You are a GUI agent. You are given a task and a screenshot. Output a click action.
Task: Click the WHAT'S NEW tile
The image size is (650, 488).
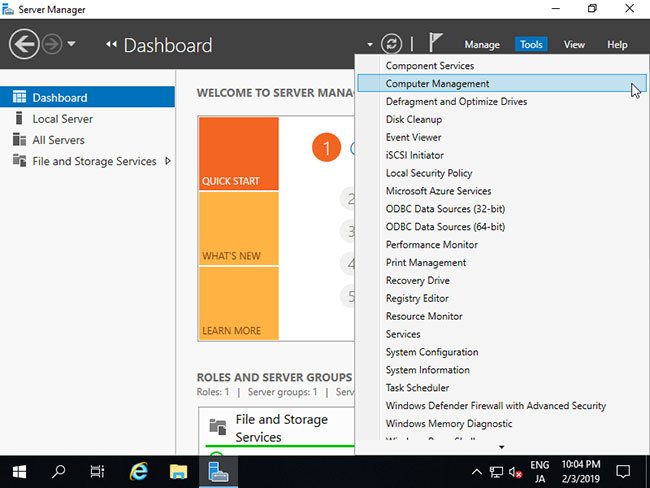[239, 228]
